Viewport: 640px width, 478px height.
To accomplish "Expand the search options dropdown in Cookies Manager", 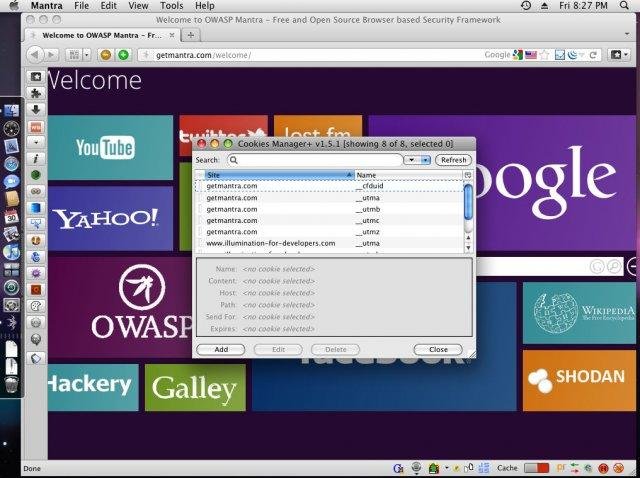I will click(417, 160).
